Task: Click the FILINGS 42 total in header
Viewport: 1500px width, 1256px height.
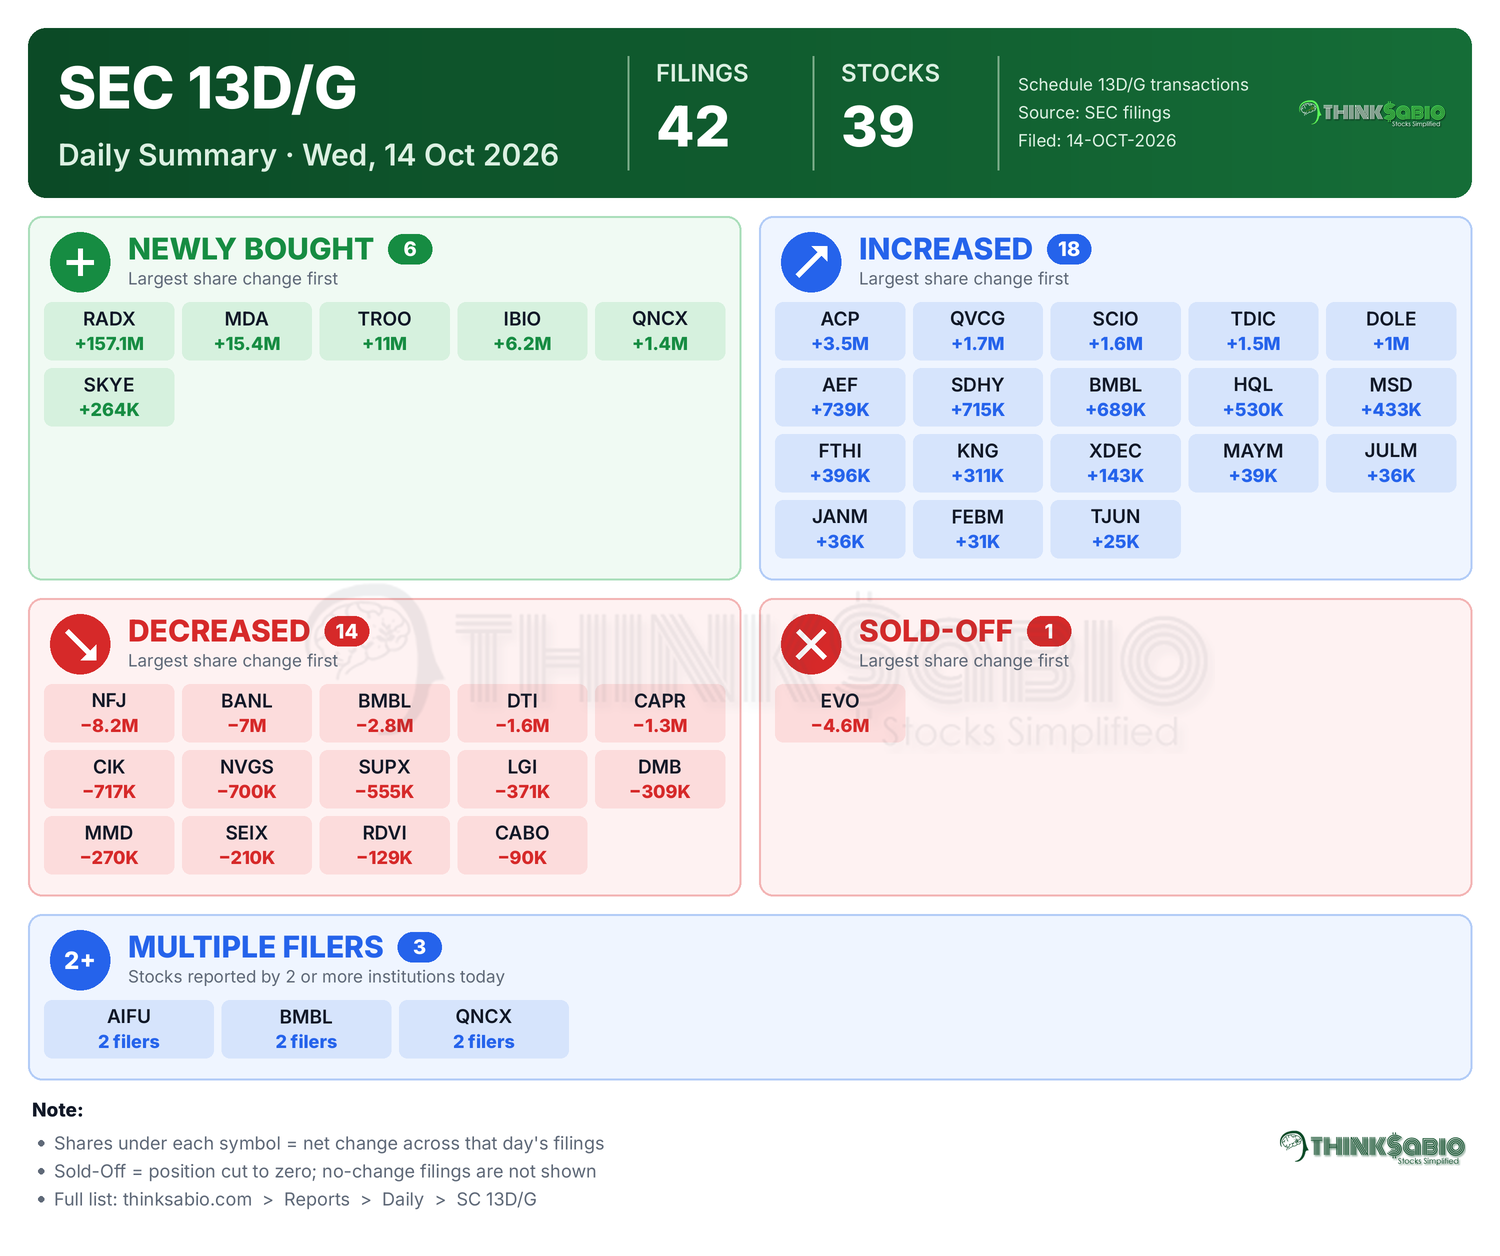Action: (702, 106)
